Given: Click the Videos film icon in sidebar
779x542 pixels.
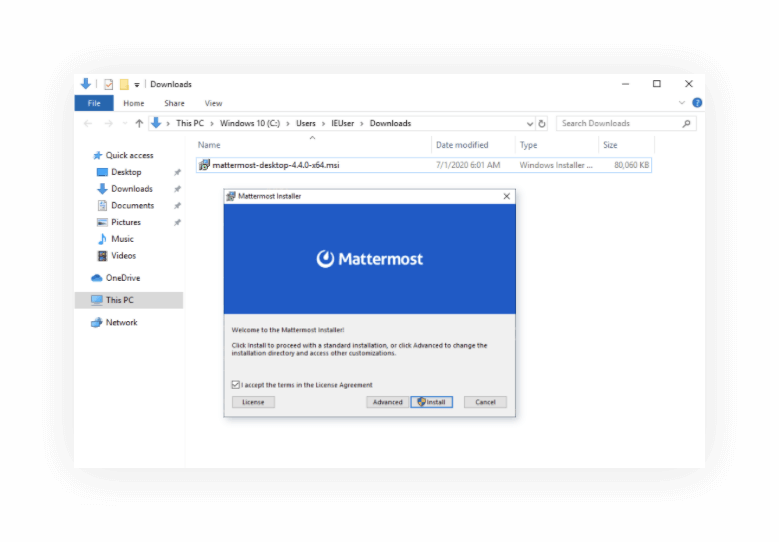Looking at the screenshot, I should point(102,255).
